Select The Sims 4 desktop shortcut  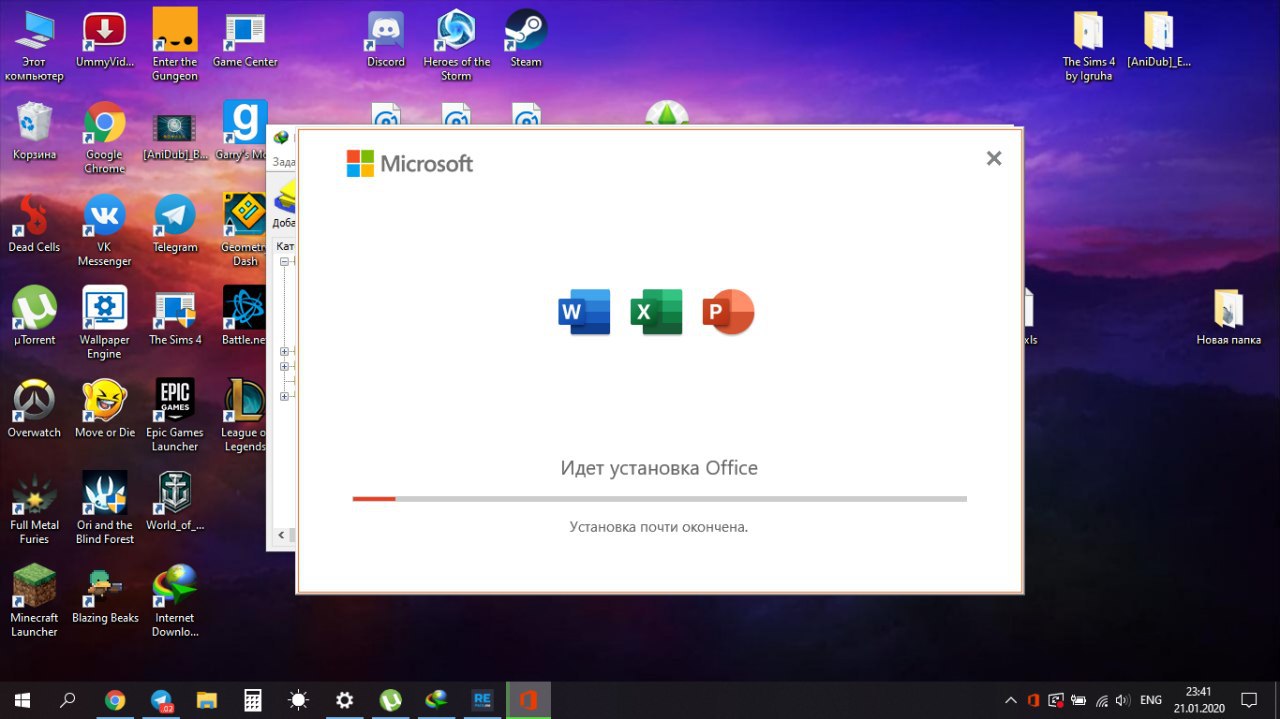tap(175, 316)
